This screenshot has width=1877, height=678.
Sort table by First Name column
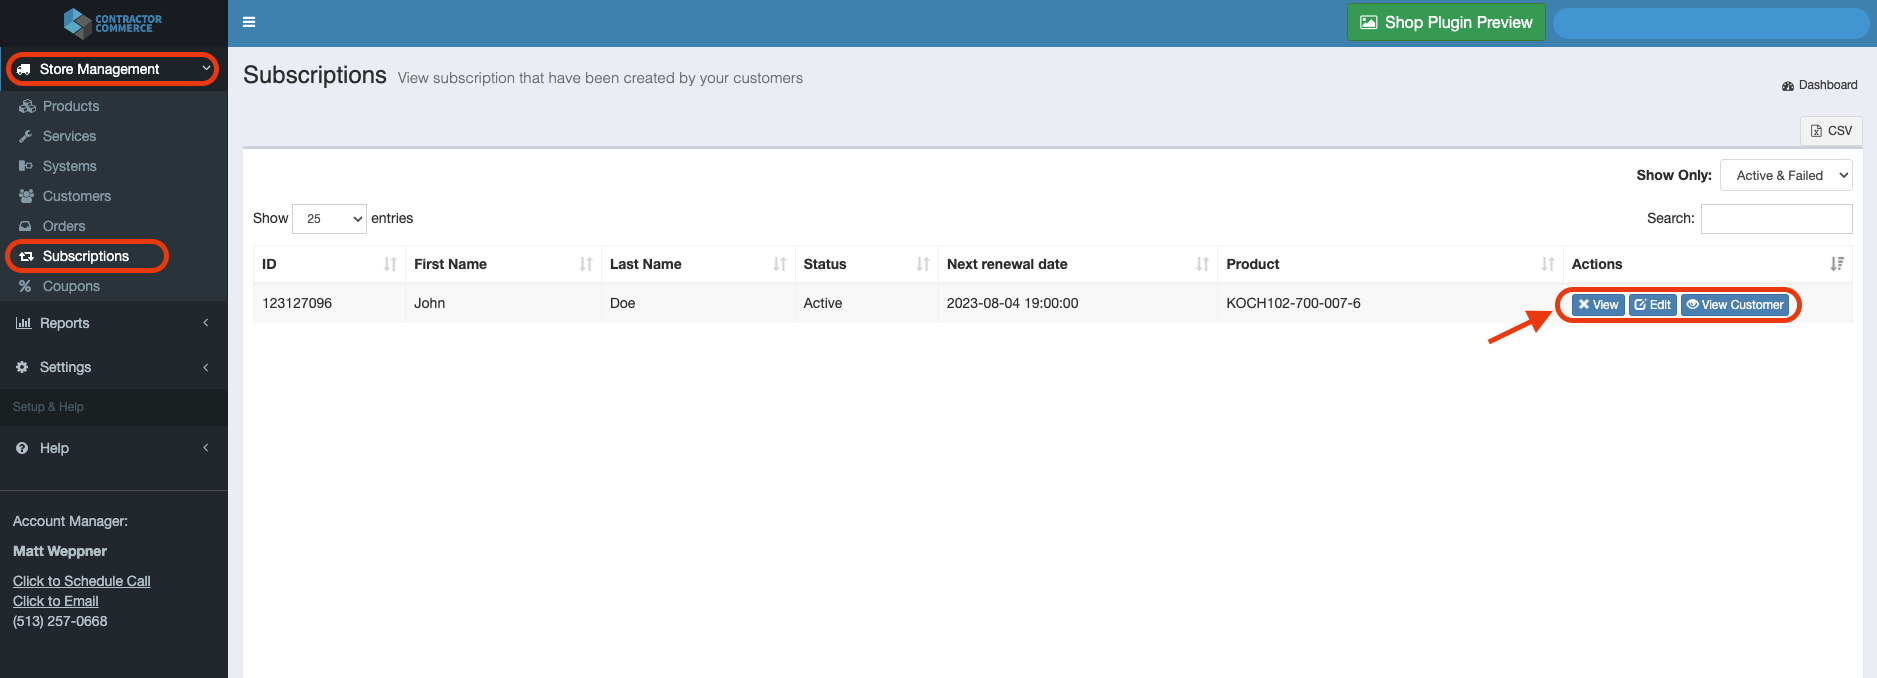click(x=503, y=264)
